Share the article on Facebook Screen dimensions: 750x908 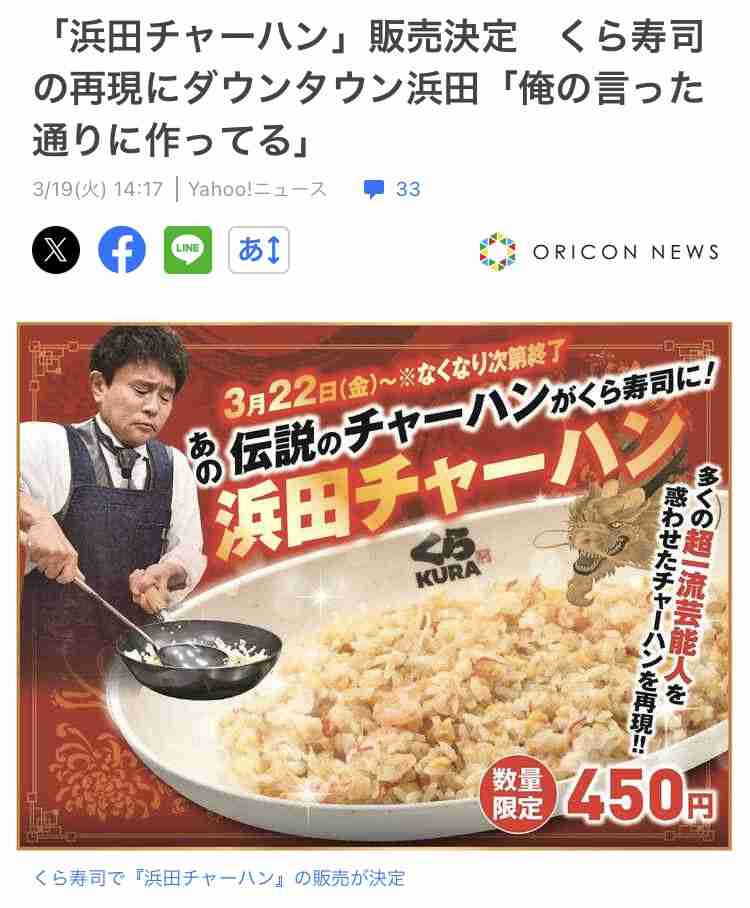click(x=122, y=250)
